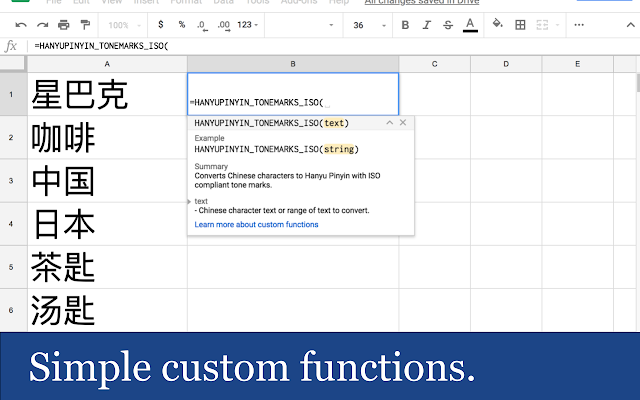Click the Redo icon
Image resolution: width=640 pixels, height=400 pixels.
42,25
